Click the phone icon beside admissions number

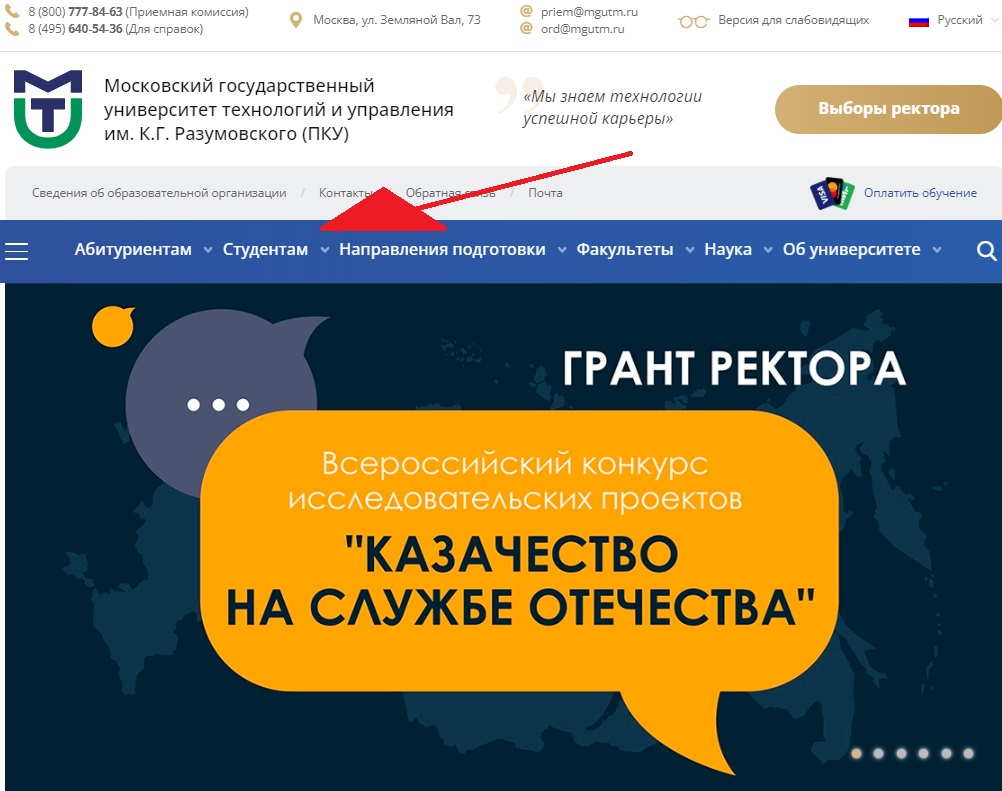tap(12, 12)
